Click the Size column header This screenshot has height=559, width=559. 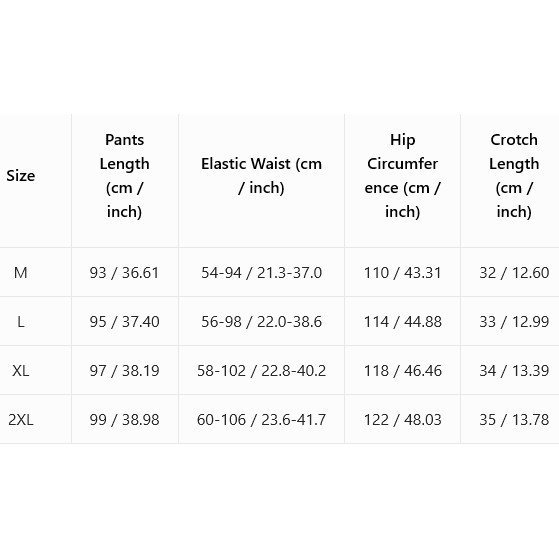(x=21, y=176)
